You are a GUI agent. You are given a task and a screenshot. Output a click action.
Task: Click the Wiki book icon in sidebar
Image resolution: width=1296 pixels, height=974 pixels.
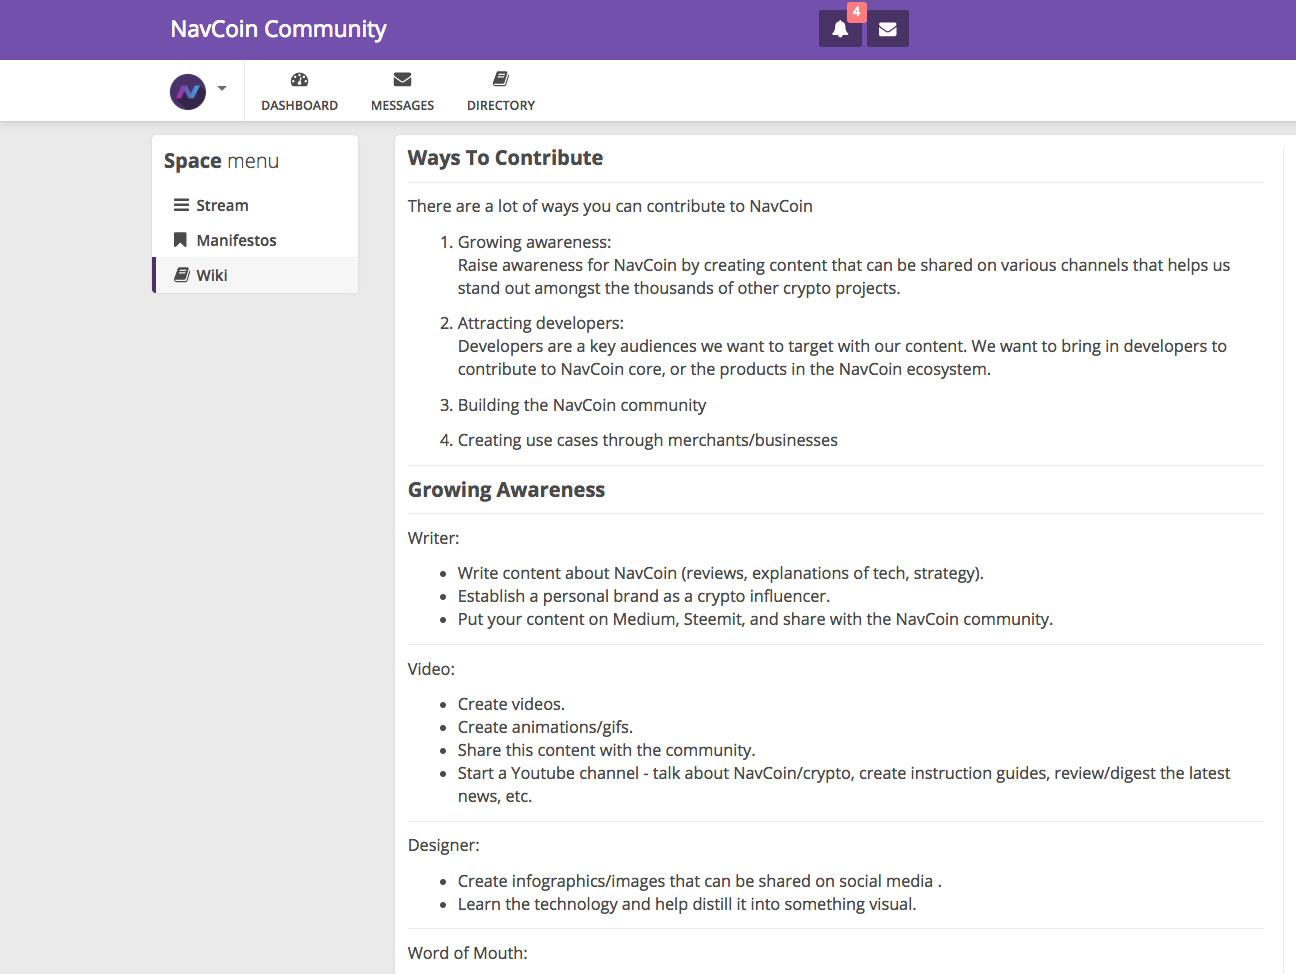[x=182, y=275]
